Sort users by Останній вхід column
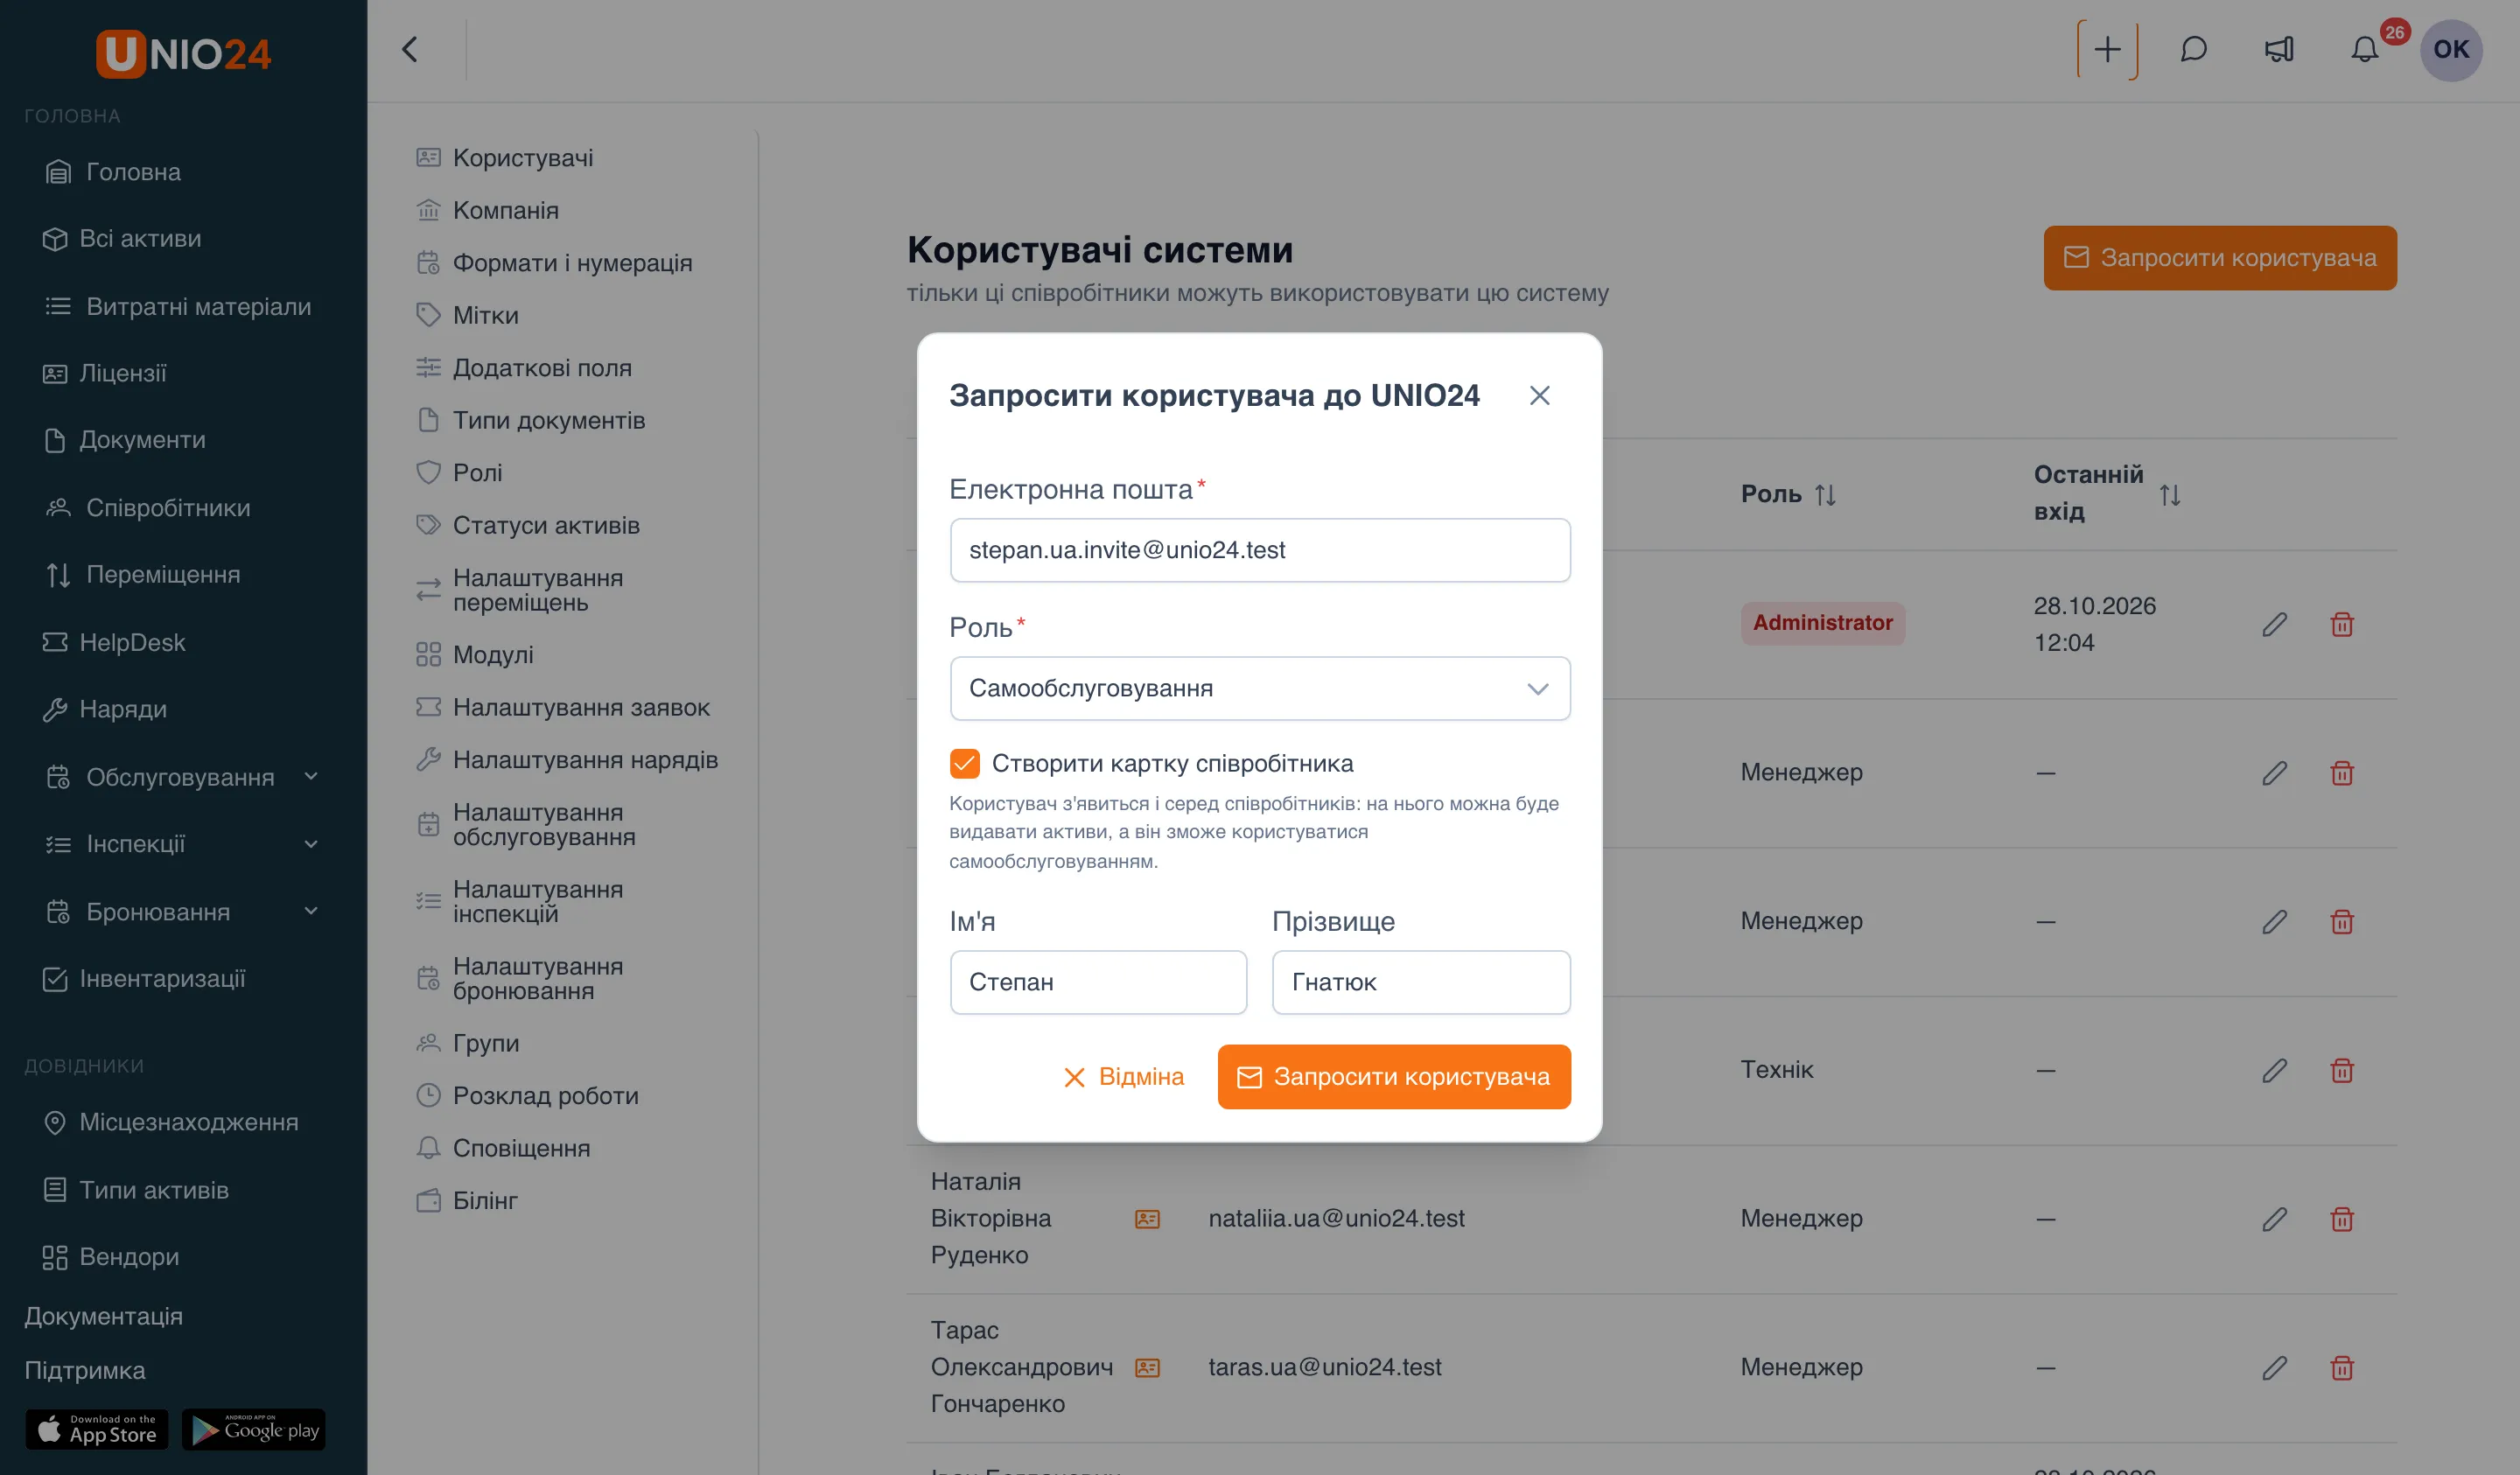The image size is (2520, 1475). 2169,494
